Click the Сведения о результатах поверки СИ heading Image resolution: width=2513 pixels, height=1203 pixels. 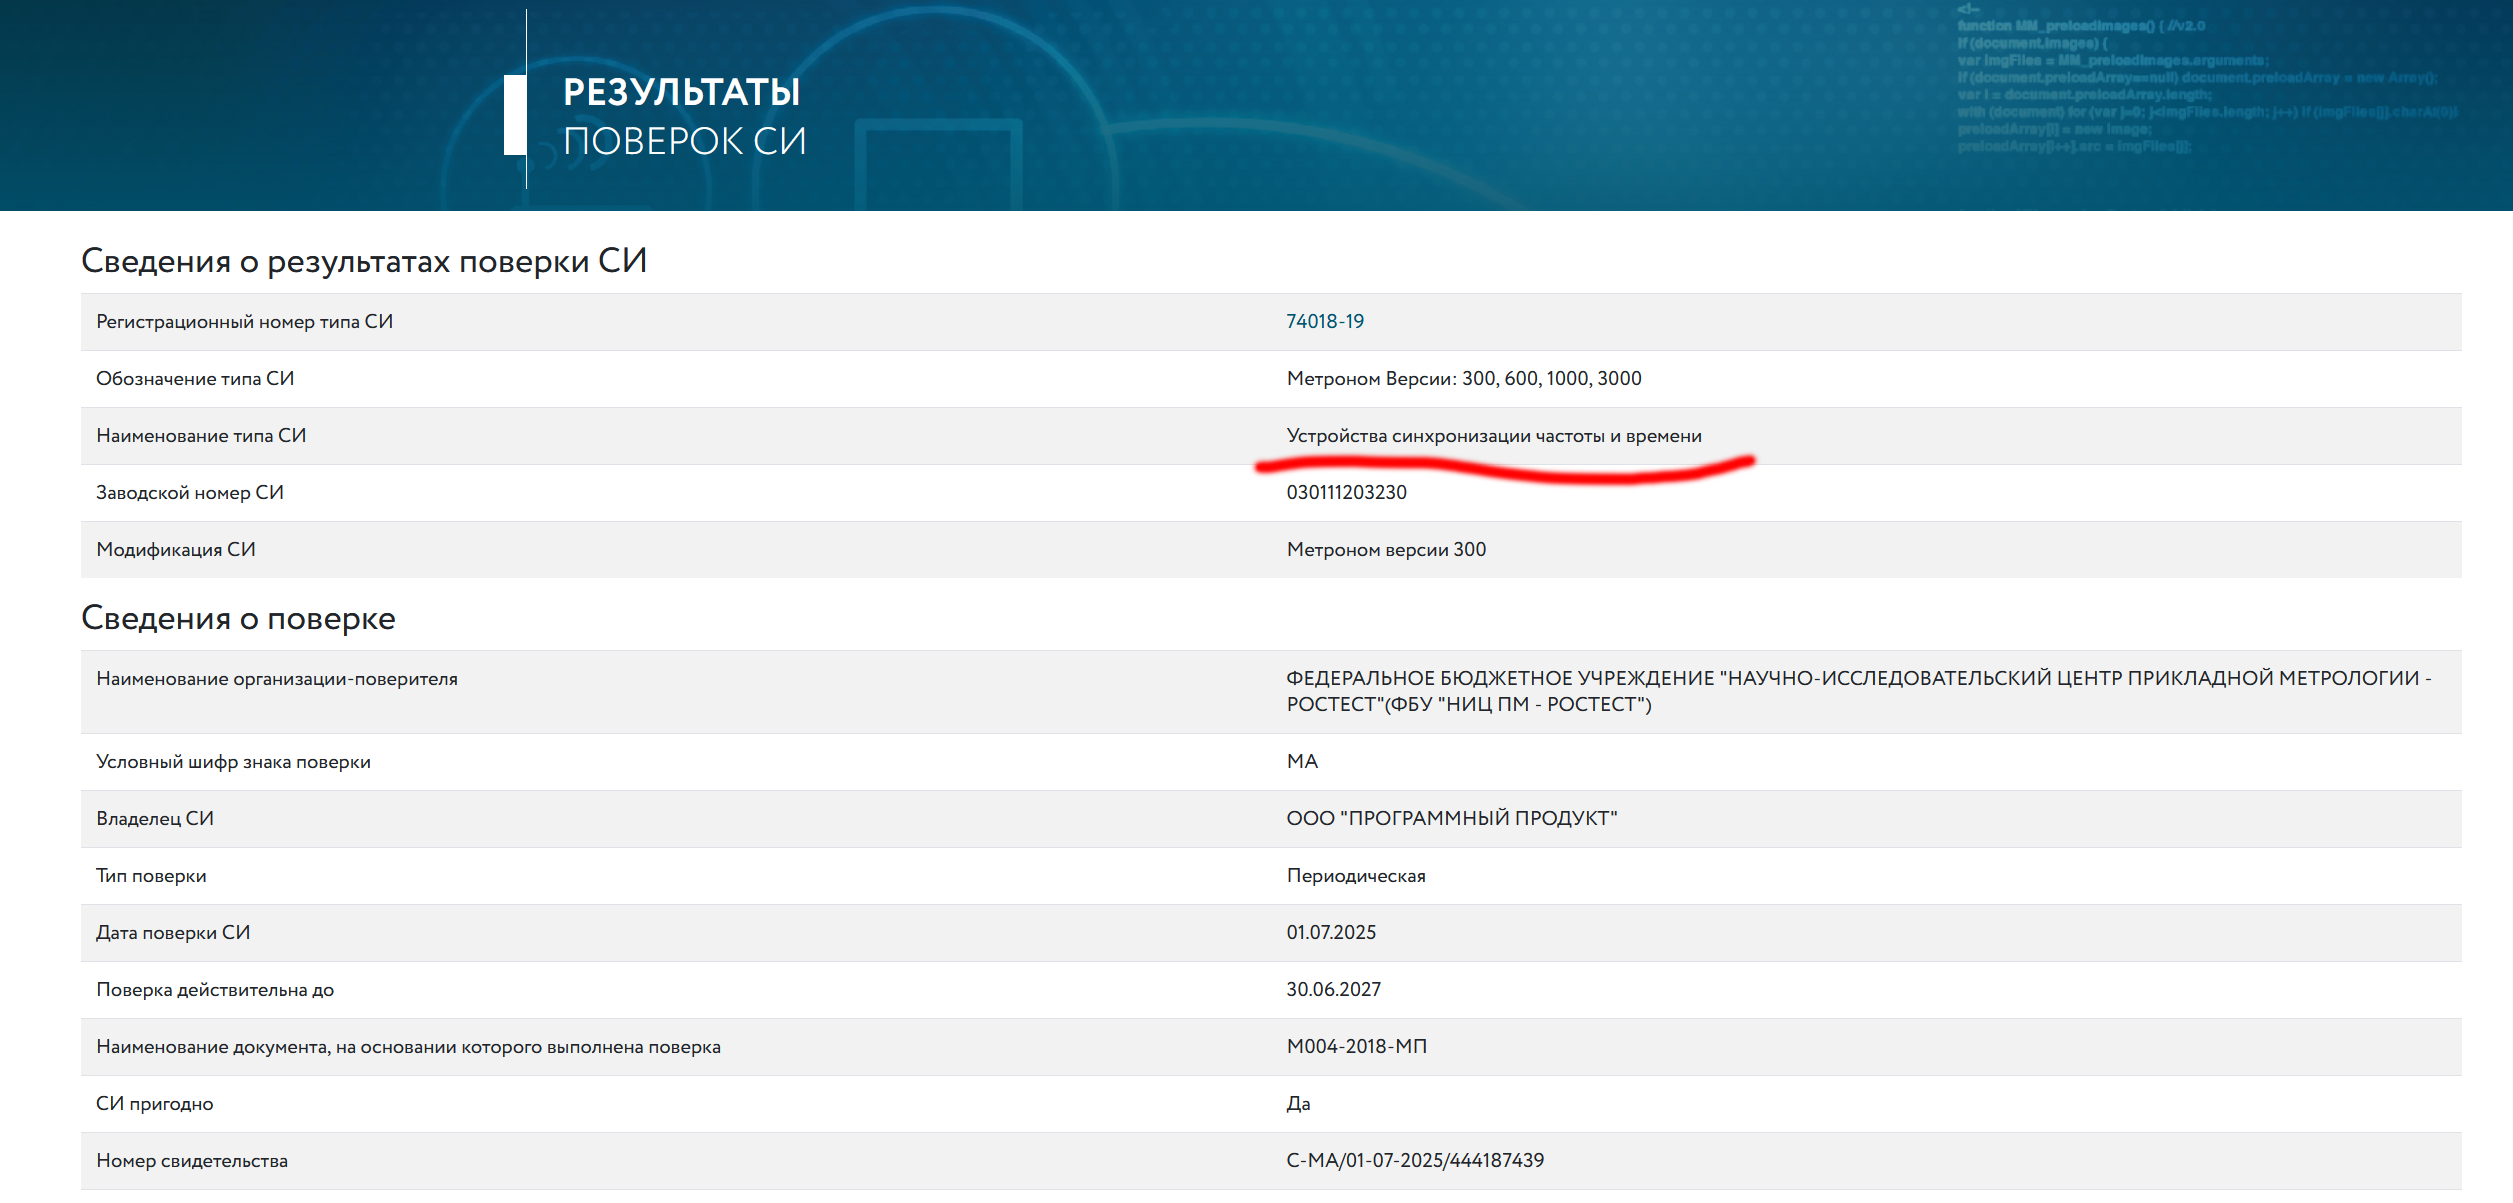click(x=364, y=261)
